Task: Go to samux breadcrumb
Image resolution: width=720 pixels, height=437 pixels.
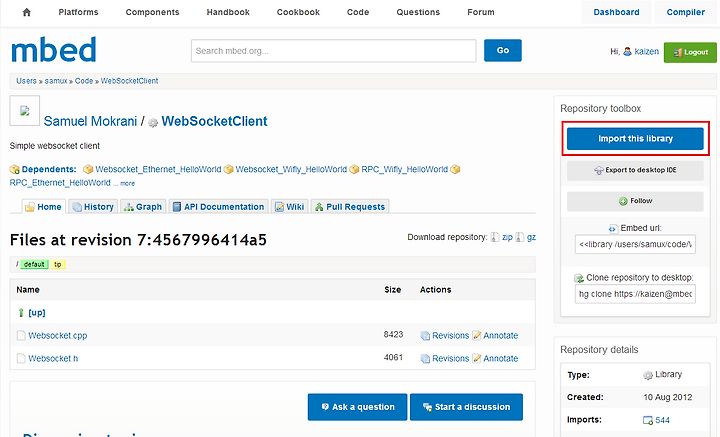Action: [56, 81]
